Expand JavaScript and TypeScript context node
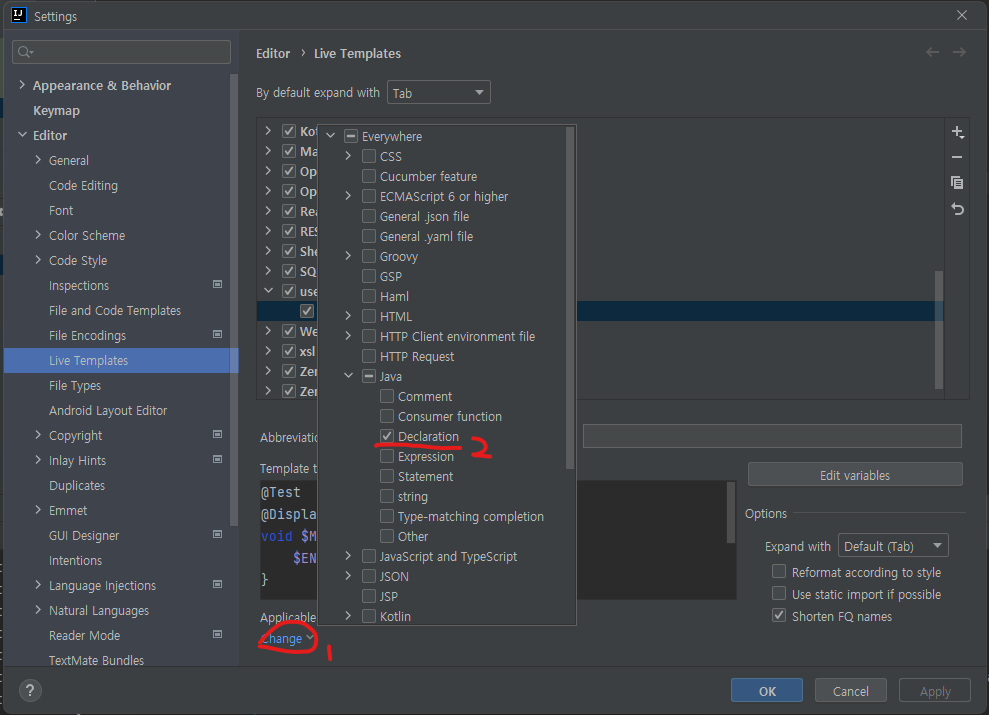989x715 pixels. tap(348, 556)
